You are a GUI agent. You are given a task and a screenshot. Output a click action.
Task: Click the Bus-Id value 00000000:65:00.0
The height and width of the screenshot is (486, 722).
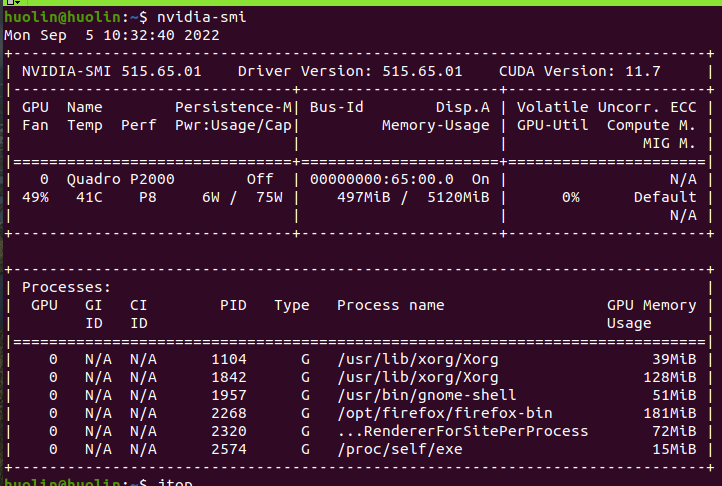[x=382, y=179]
